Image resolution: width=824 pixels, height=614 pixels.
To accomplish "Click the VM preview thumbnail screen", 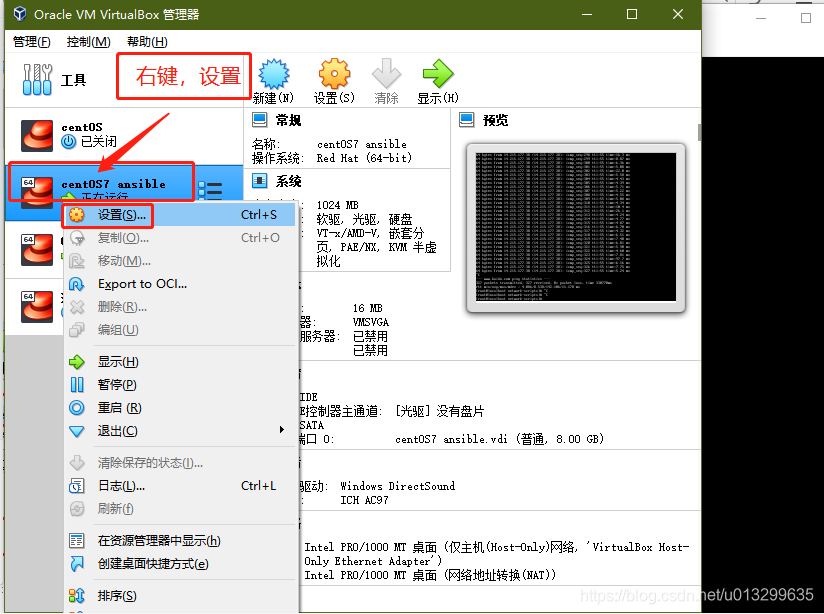I will coord(575,225).
